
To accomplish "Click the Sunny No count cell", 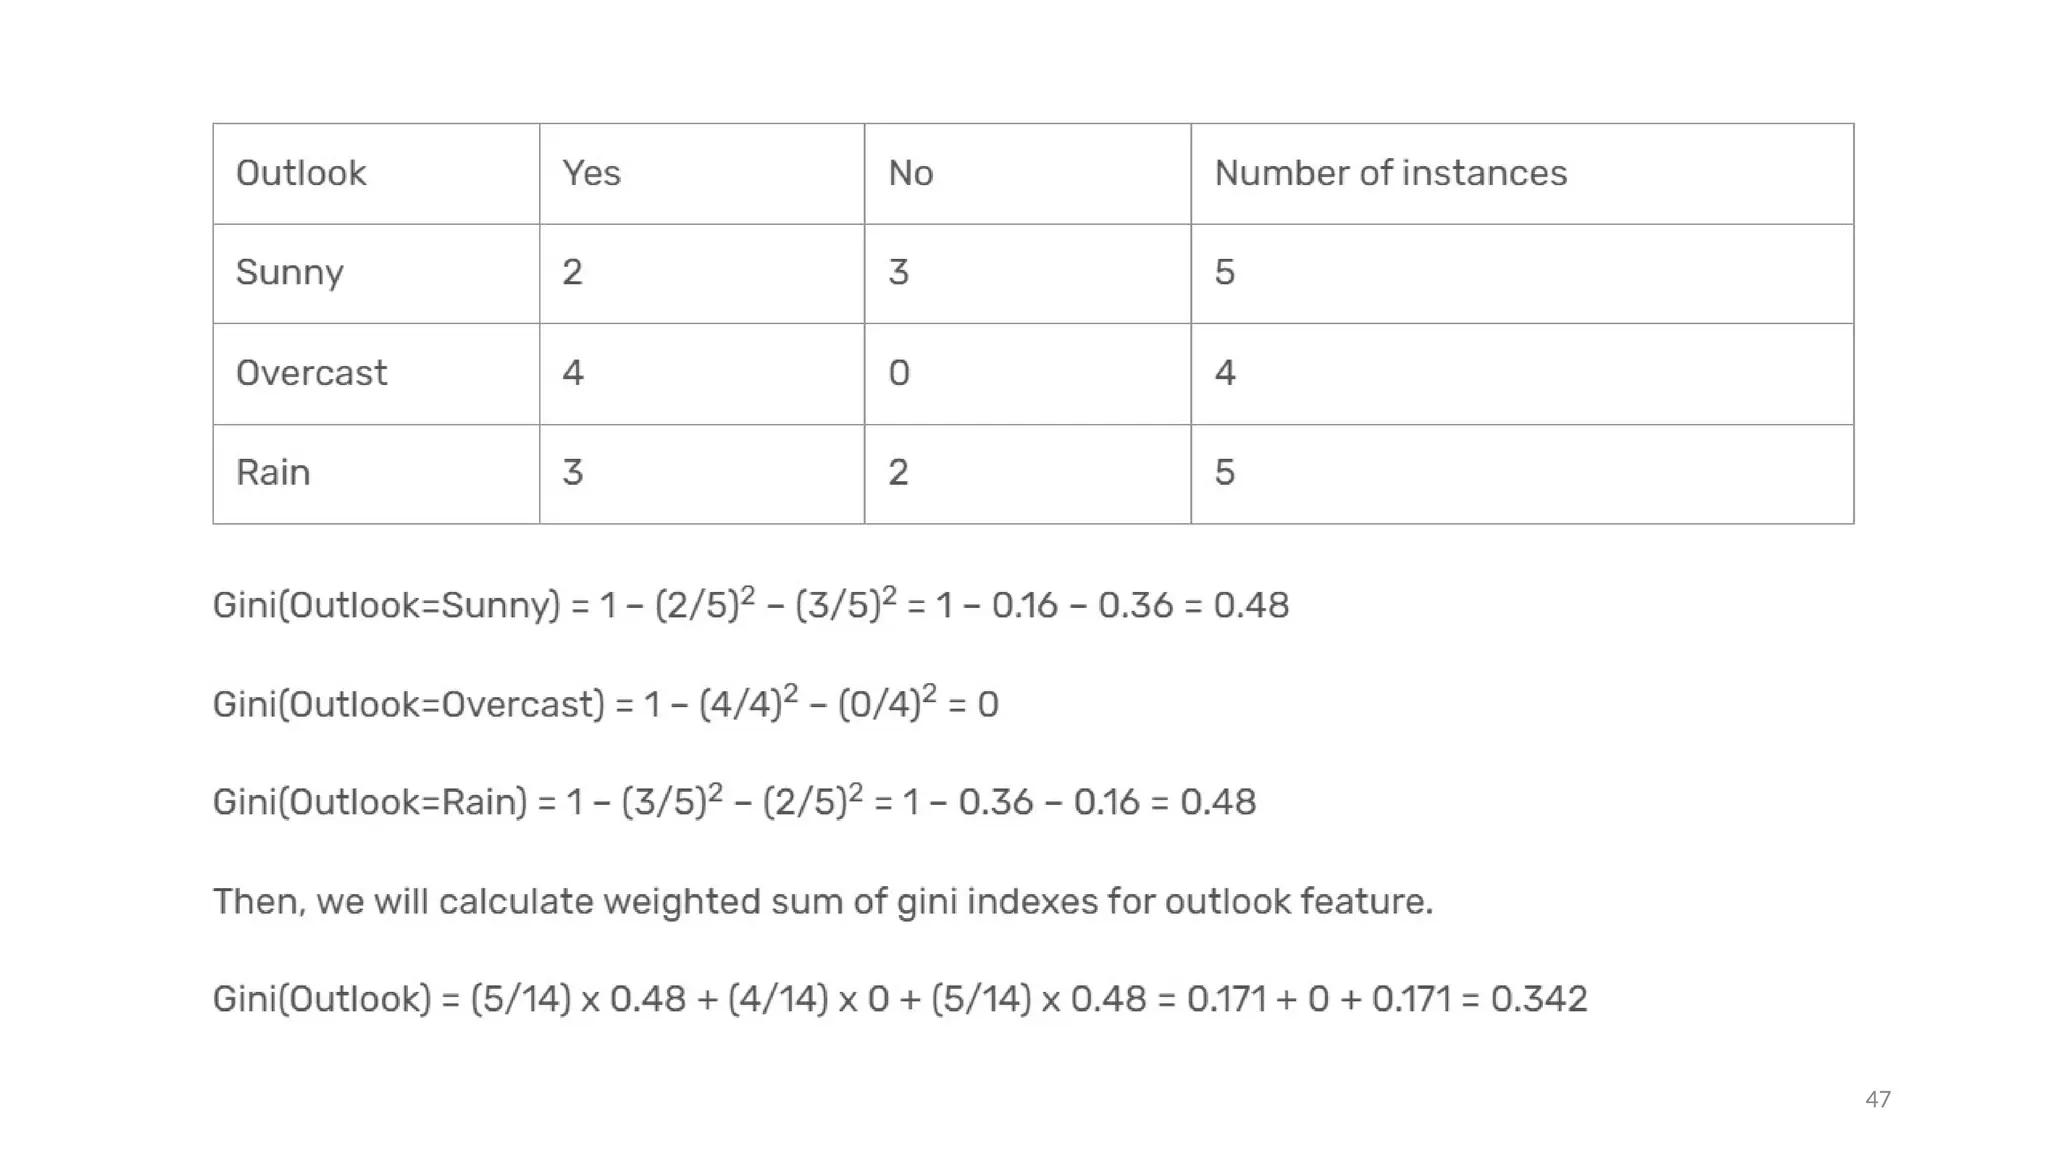I will tap(1028, 273).
